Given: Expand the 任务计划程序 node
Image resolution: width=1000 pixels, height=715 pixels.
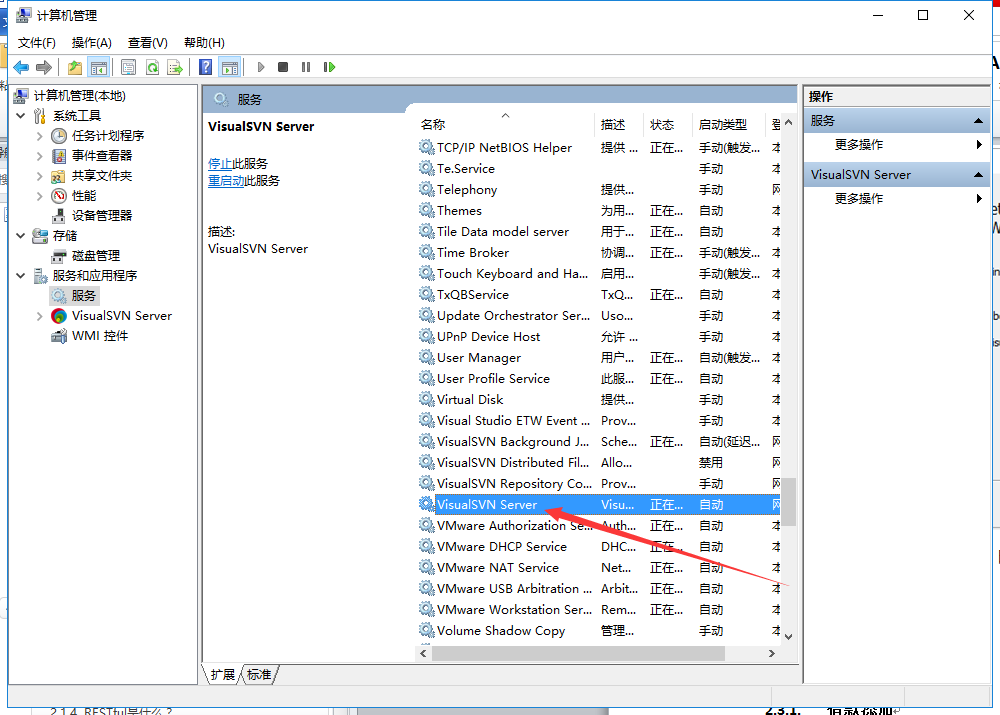Looking at the screenshot, I should (x=40, y=136).
